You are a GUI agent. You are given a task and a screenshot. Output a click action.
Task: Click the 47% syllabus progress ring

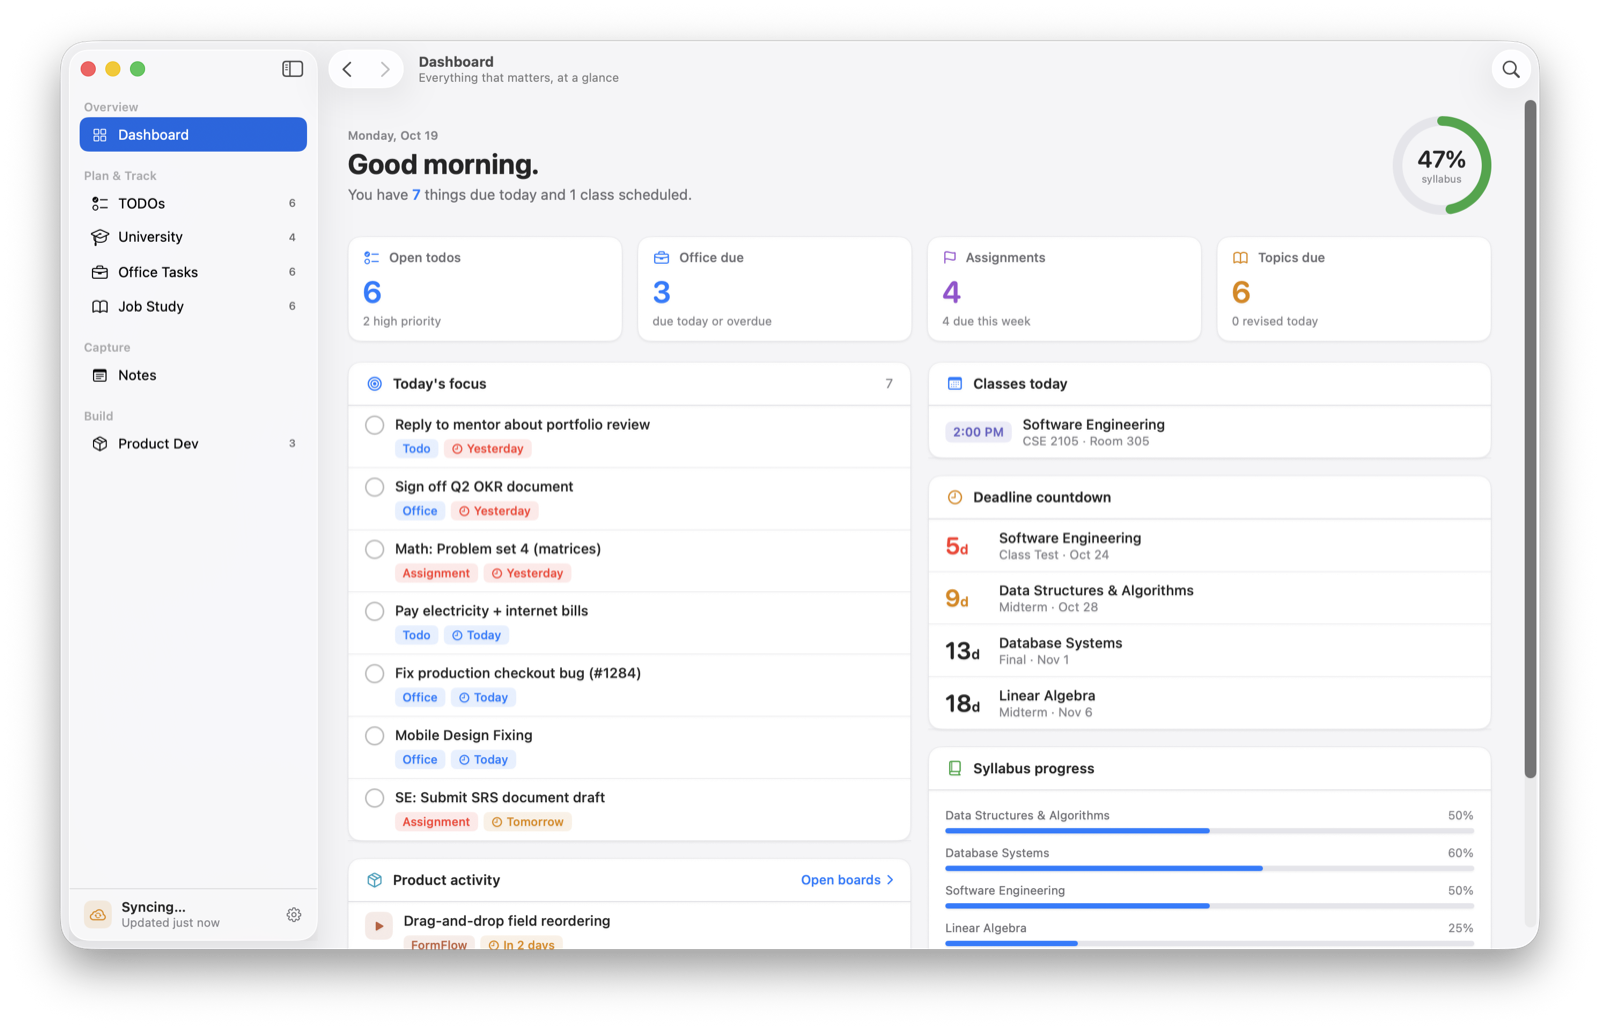coord(1441,166)
